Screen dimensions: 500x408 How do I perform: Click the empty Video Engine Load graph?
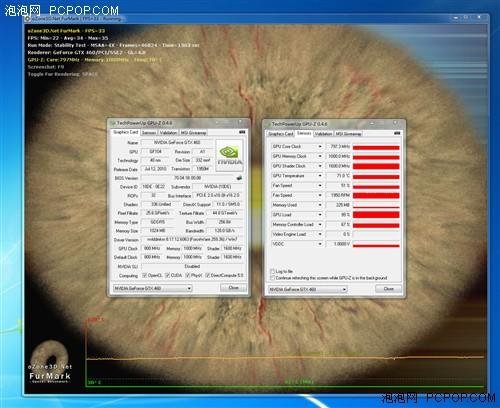pos(376,234)
